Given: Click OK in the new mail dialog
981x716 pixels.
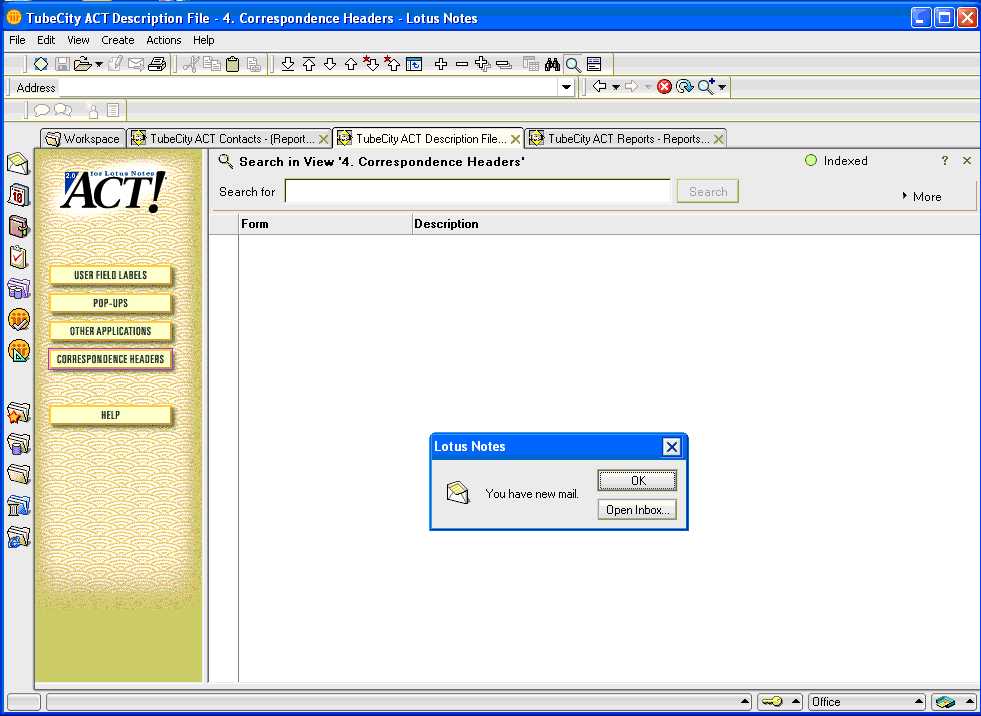Looking at the screenshot, I should (x=637, y=481).
